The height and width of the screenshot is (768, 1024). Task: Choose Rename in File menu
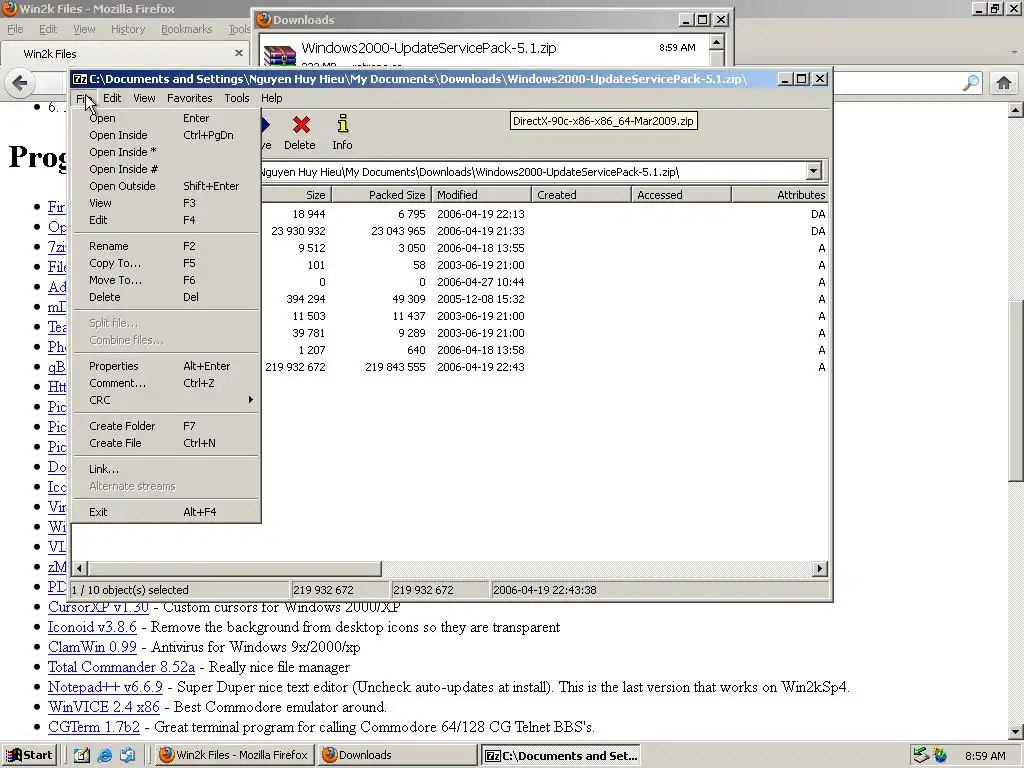166,246
